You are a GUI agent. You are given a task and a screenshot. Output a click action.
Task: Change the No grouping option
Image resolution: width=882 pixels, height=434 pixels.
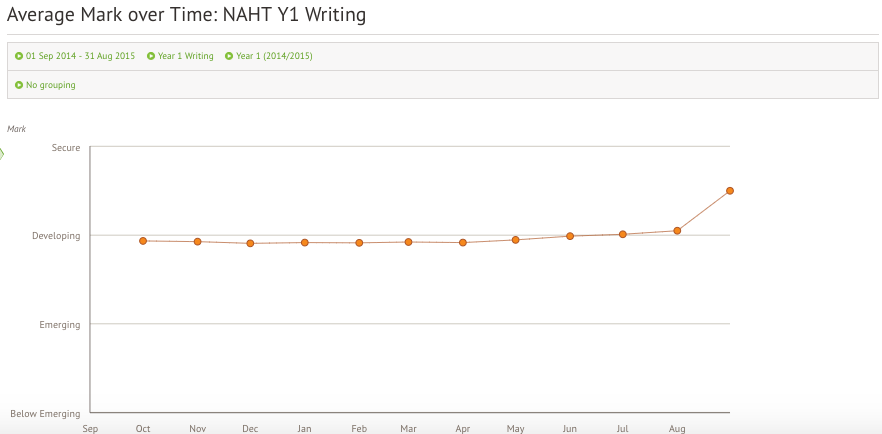[x=50, y=85]
